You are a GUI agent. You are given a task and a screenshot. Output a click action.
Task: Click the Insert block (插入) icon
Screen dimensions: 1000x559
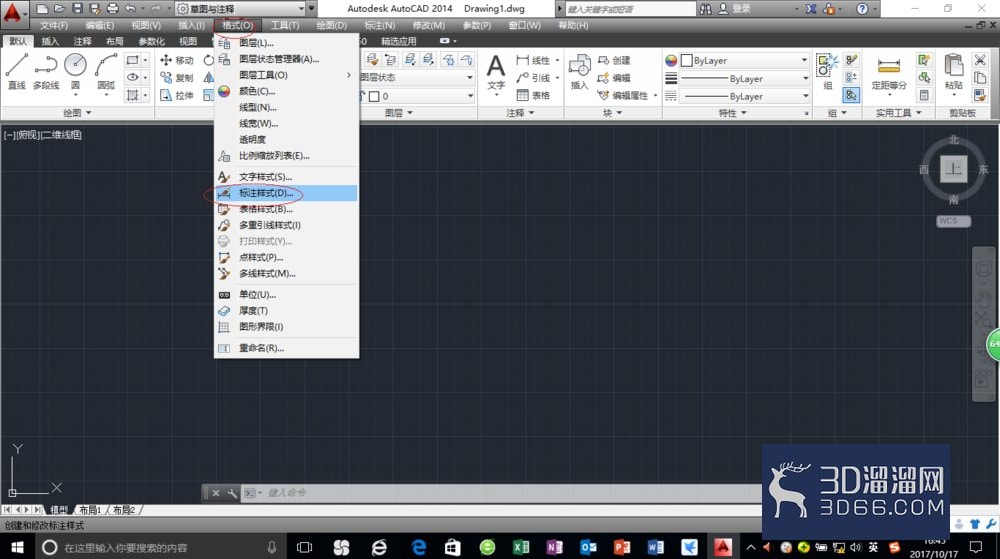579,71
